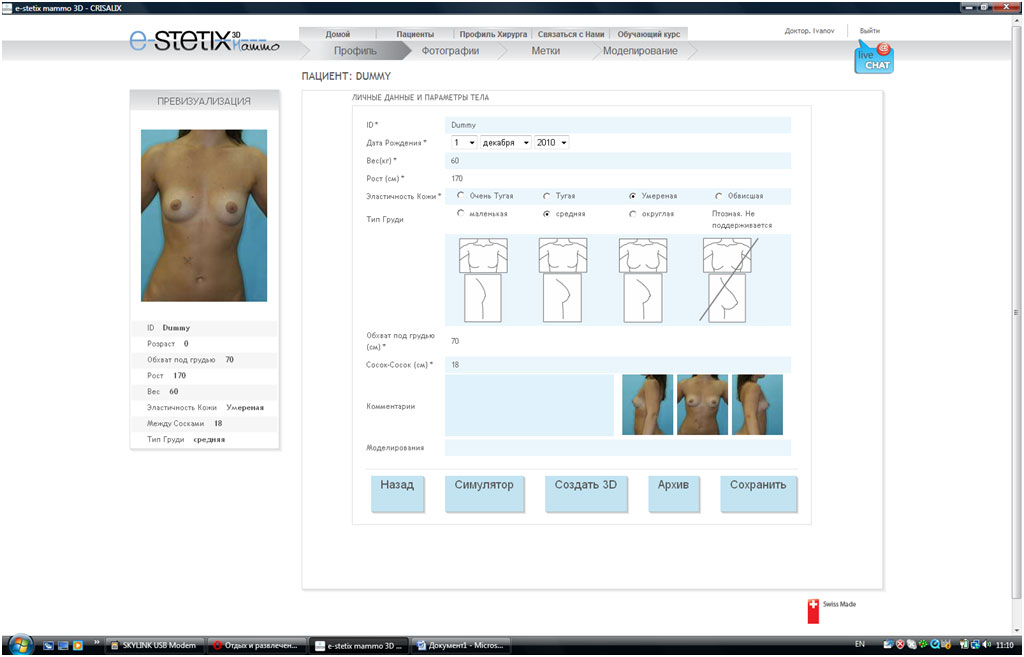Open the left side-view photo thumbnail

pyautogui.click(x=647, y=404)
